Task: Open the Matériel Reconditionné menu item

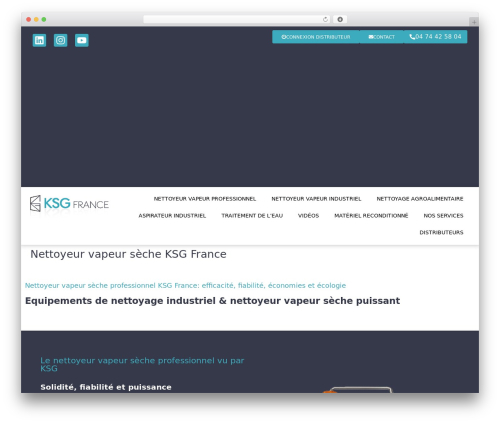Action: pyautogui.click(x=371, y=216)
